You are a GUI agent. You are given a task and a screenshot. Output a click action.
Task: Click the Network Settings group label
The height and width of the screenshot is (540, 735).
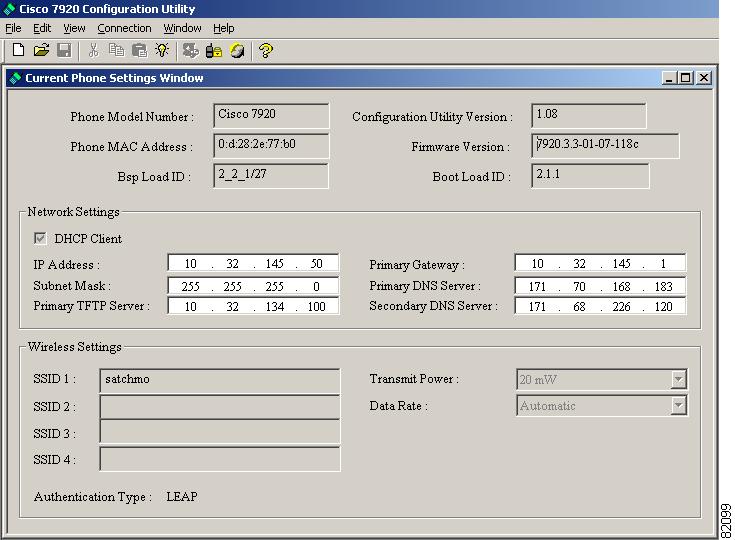click(x=74, y=212)
